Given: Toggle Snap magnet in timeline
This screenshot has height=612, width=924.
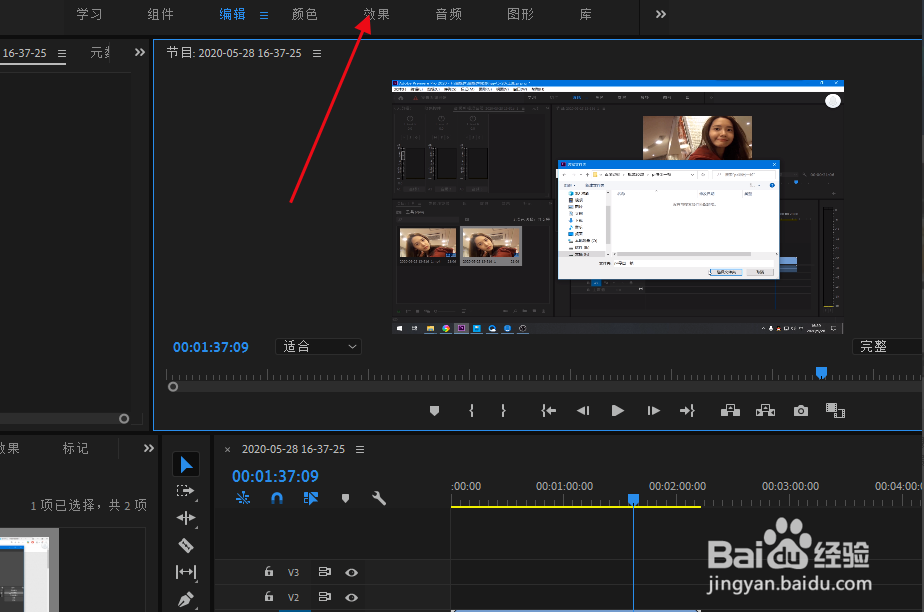Looking at the screenshot, I should (277, 498).
